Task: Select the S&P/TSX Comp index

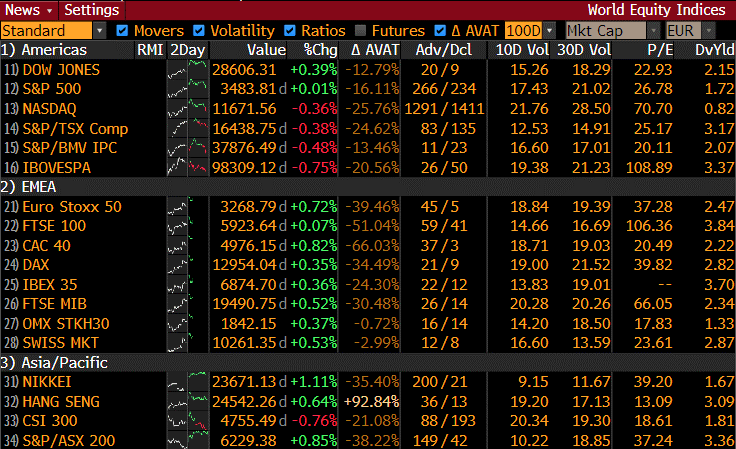Action: pos(75,128)
